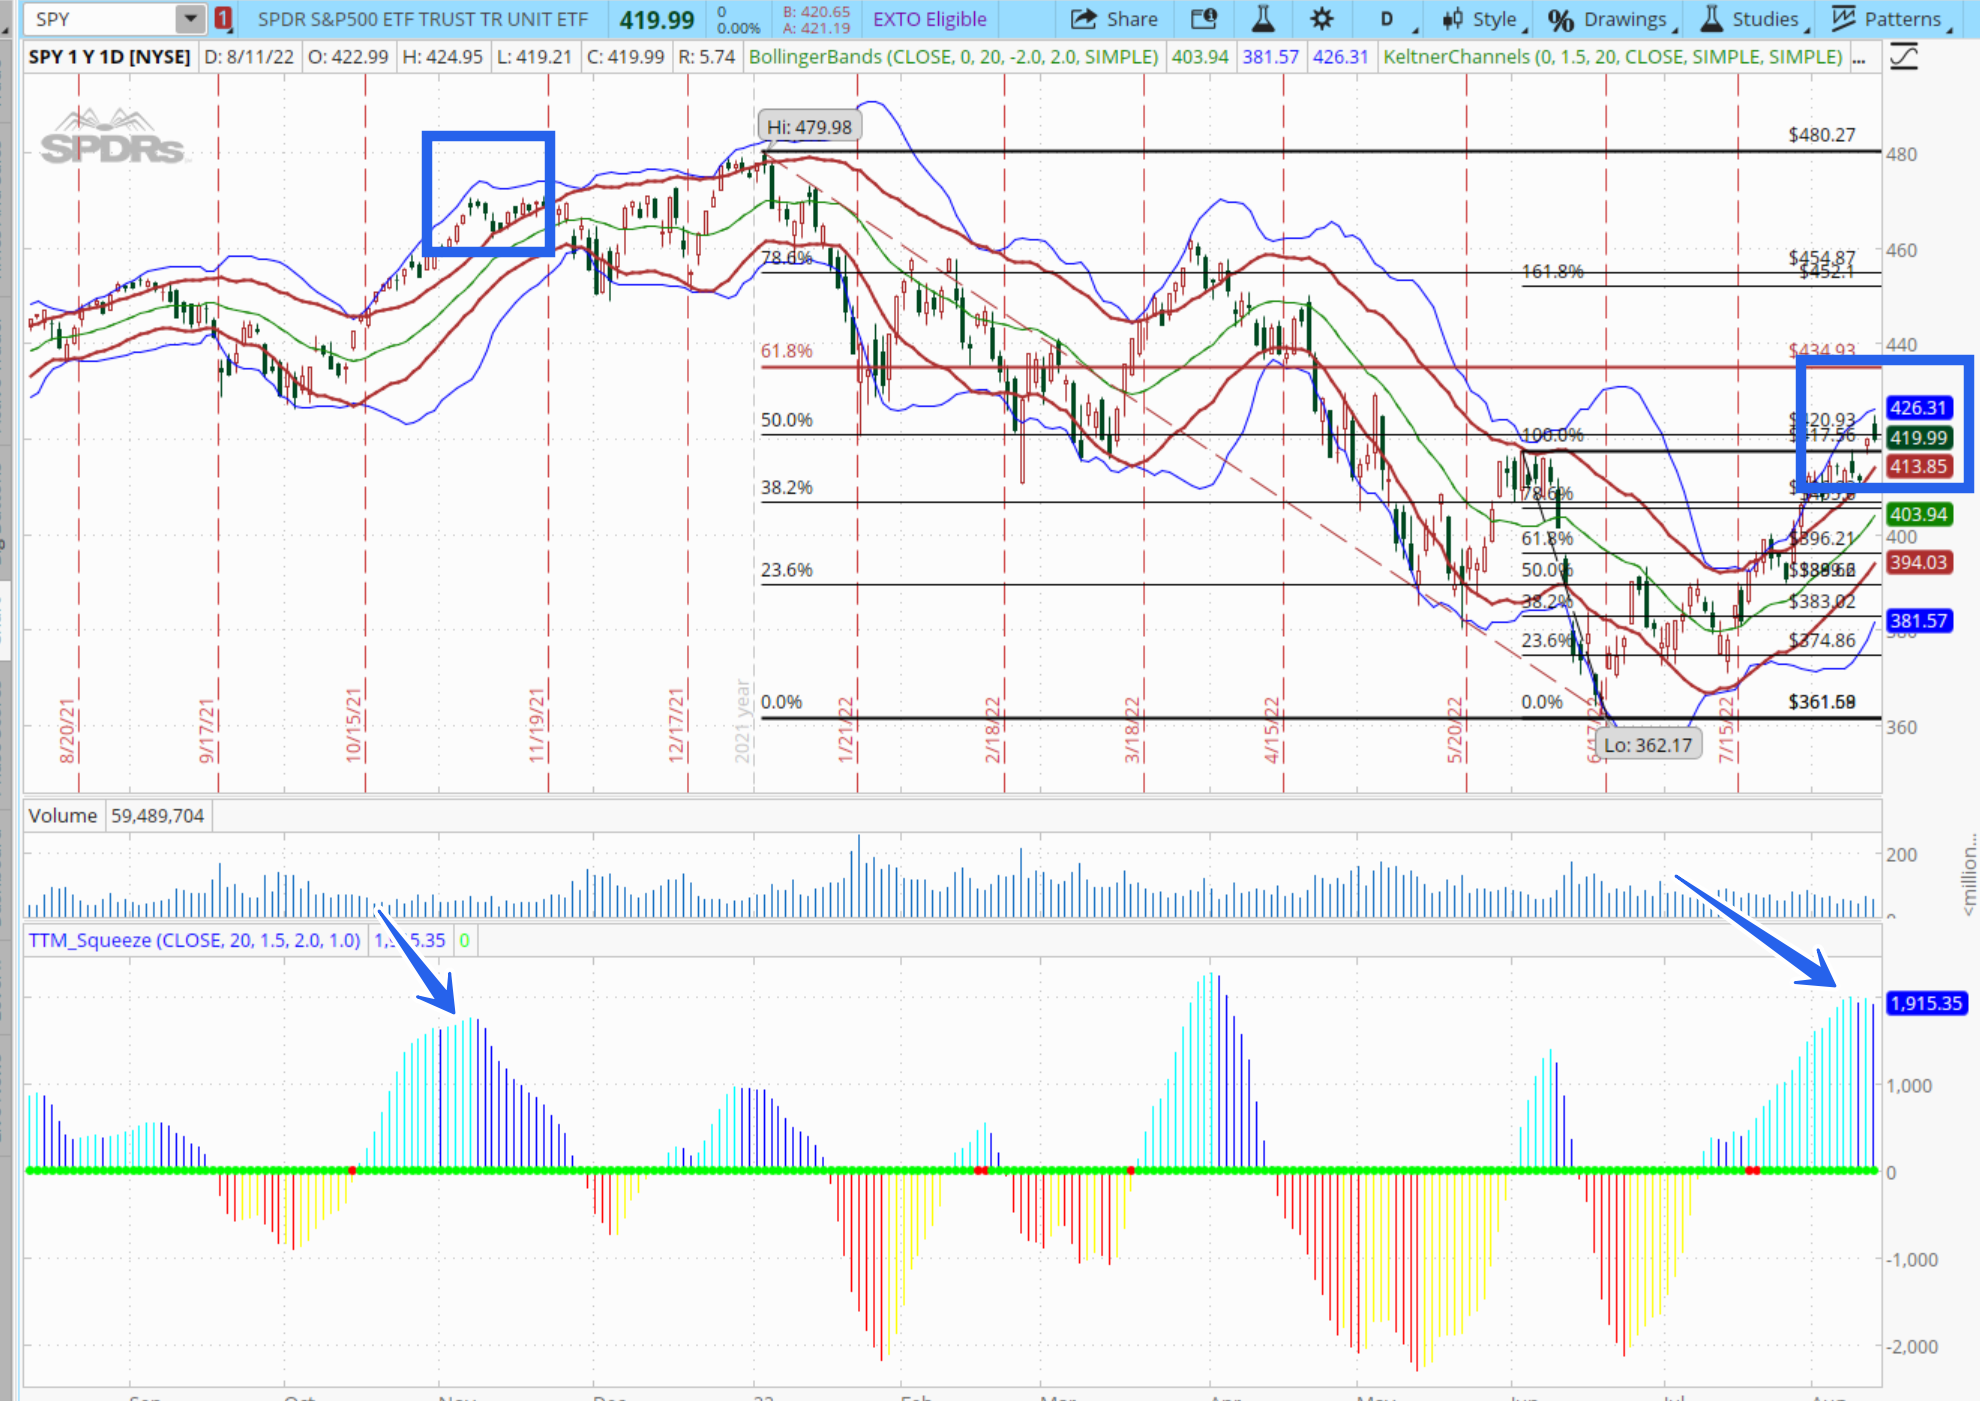The image size is (1980, 1401).
Task: Open the Studies menu
Action: (1751, 19)
